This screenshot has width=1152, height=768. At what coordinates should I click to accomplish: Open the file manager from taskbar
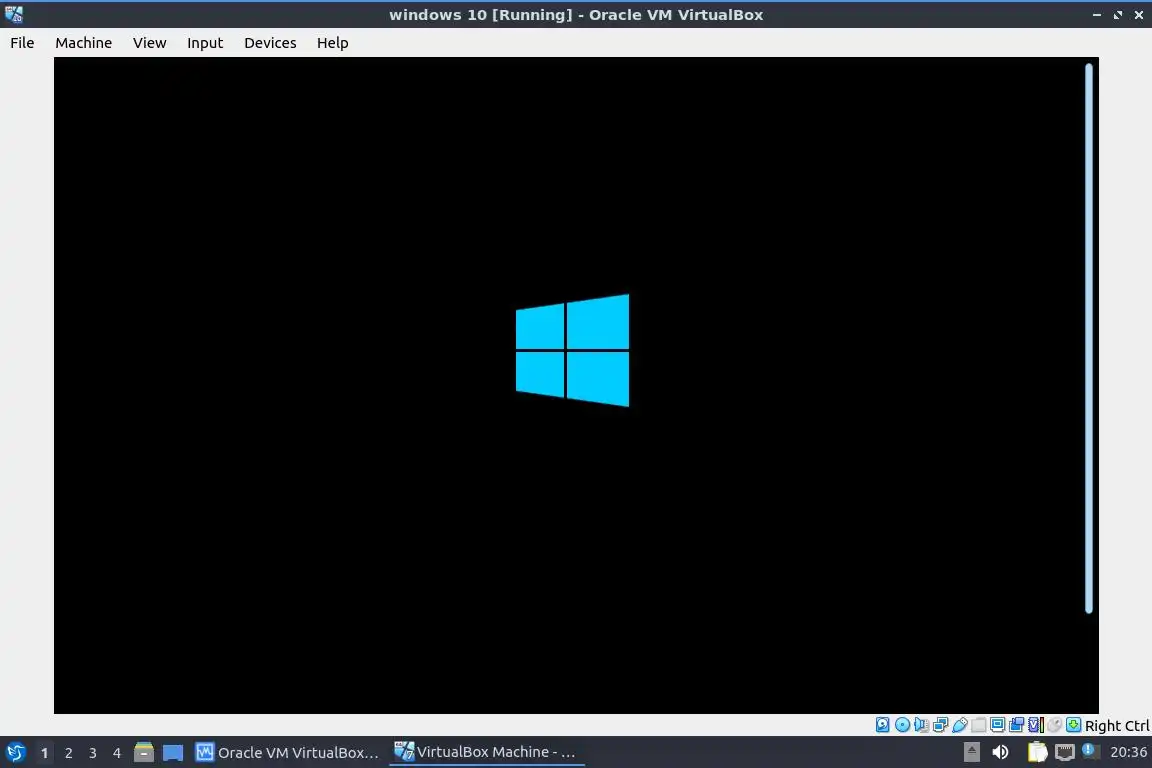click(x=144, y=752)
